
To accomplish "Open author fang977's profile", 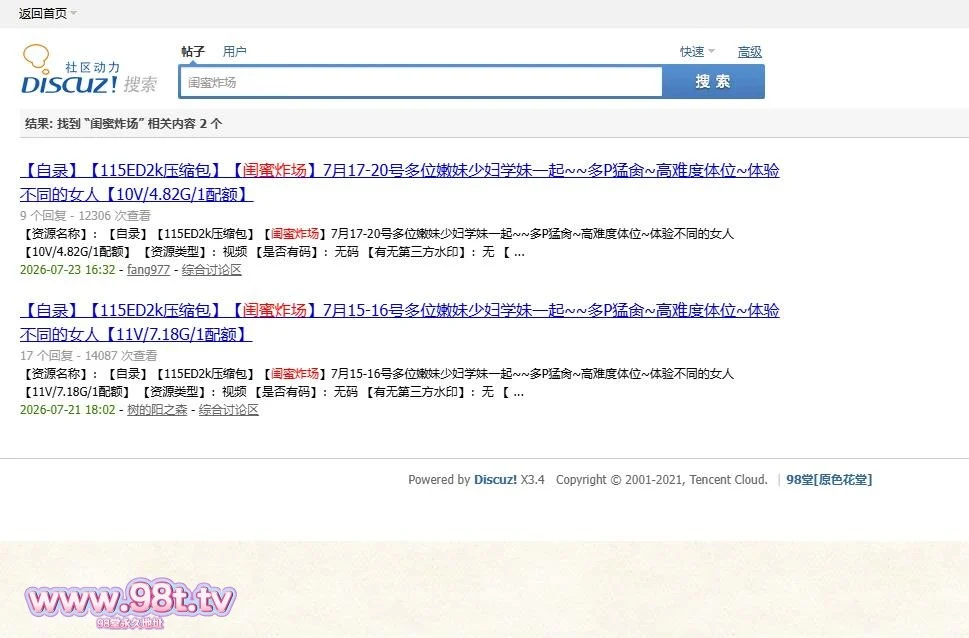I will [148, 270].
